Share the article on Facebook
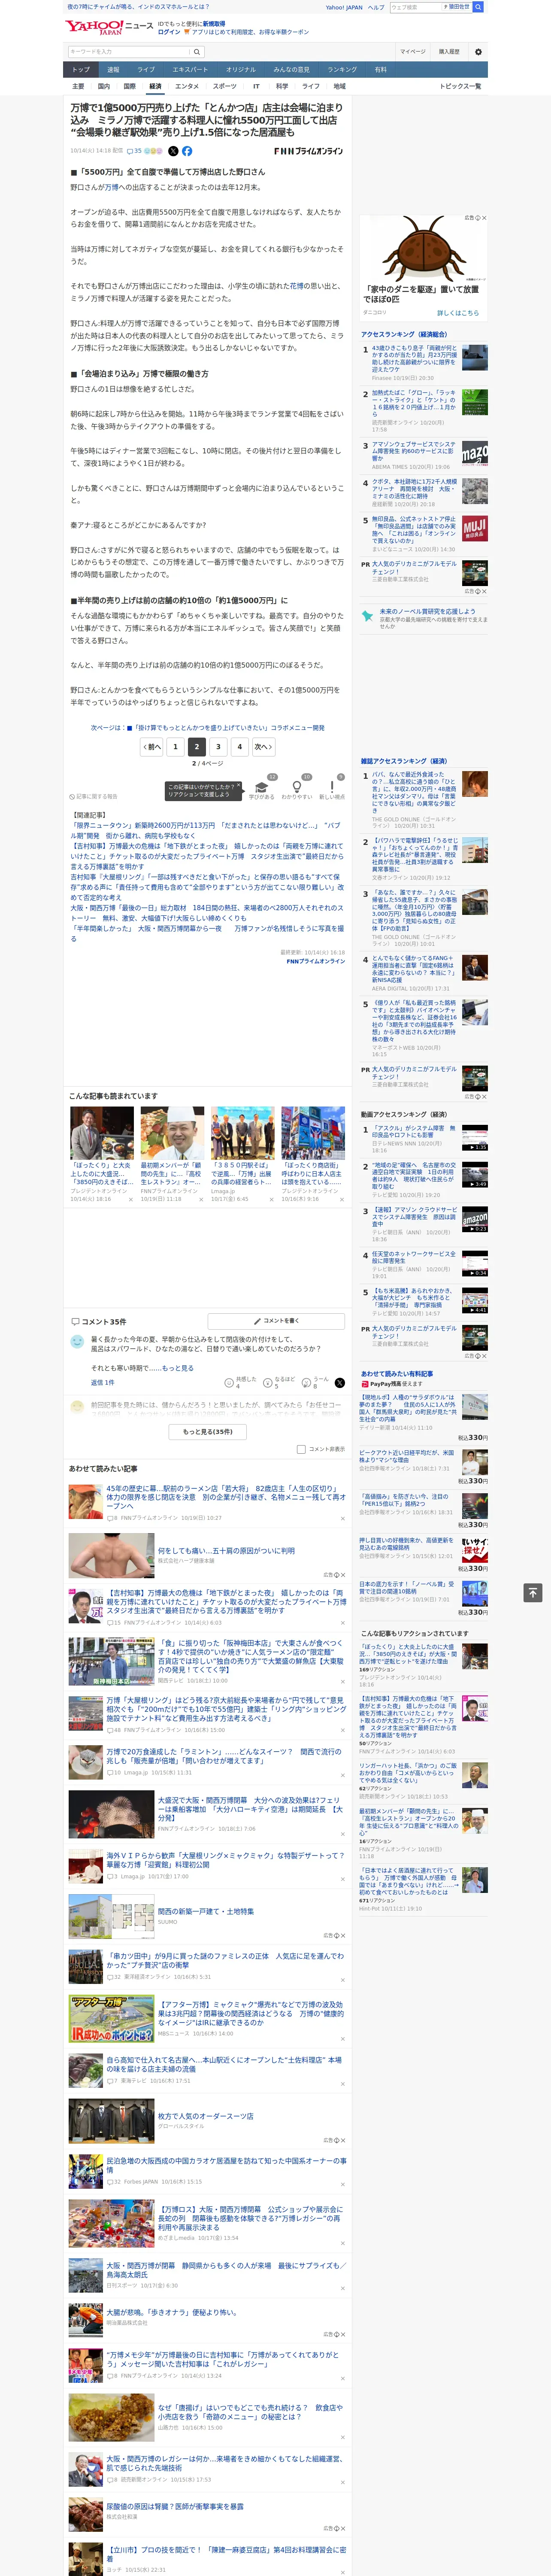Screen dimensions: 551x2576 coord(187,151)
